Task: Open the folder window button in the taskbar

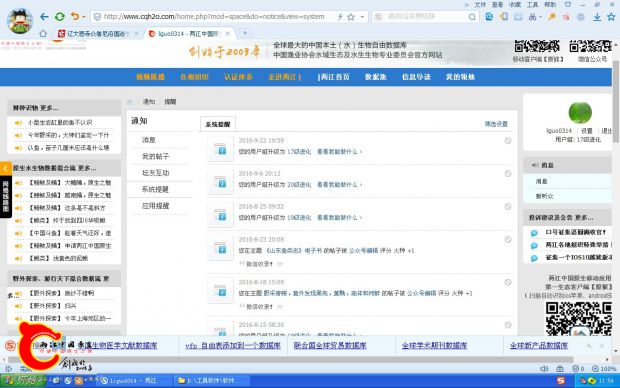Action: coord(211,380)
